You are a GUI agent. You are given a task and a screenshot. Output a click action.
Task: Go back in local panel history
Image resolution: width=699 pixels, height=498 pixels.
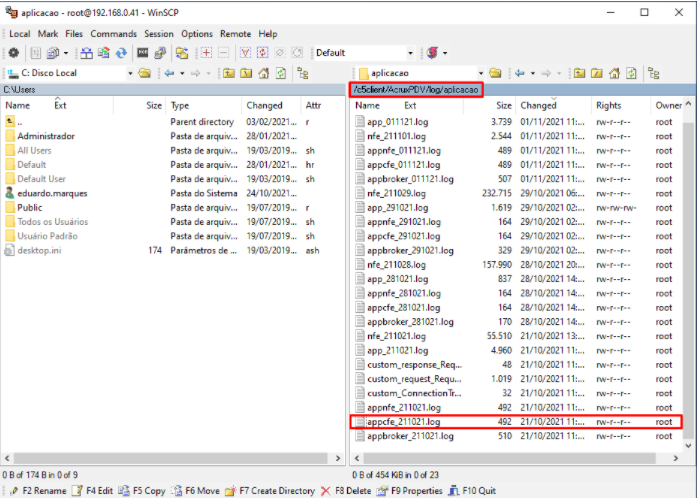tap(169, 73)
